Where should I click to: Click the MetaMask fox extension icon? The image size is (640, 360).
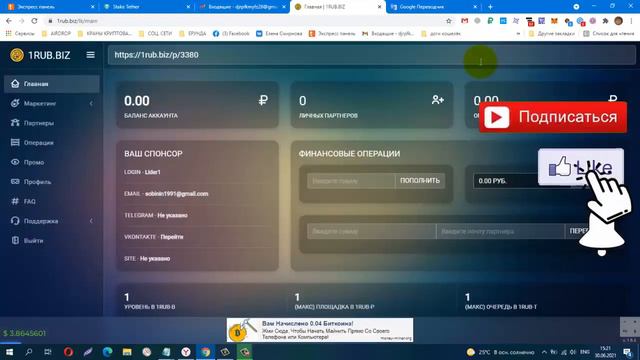554,21
